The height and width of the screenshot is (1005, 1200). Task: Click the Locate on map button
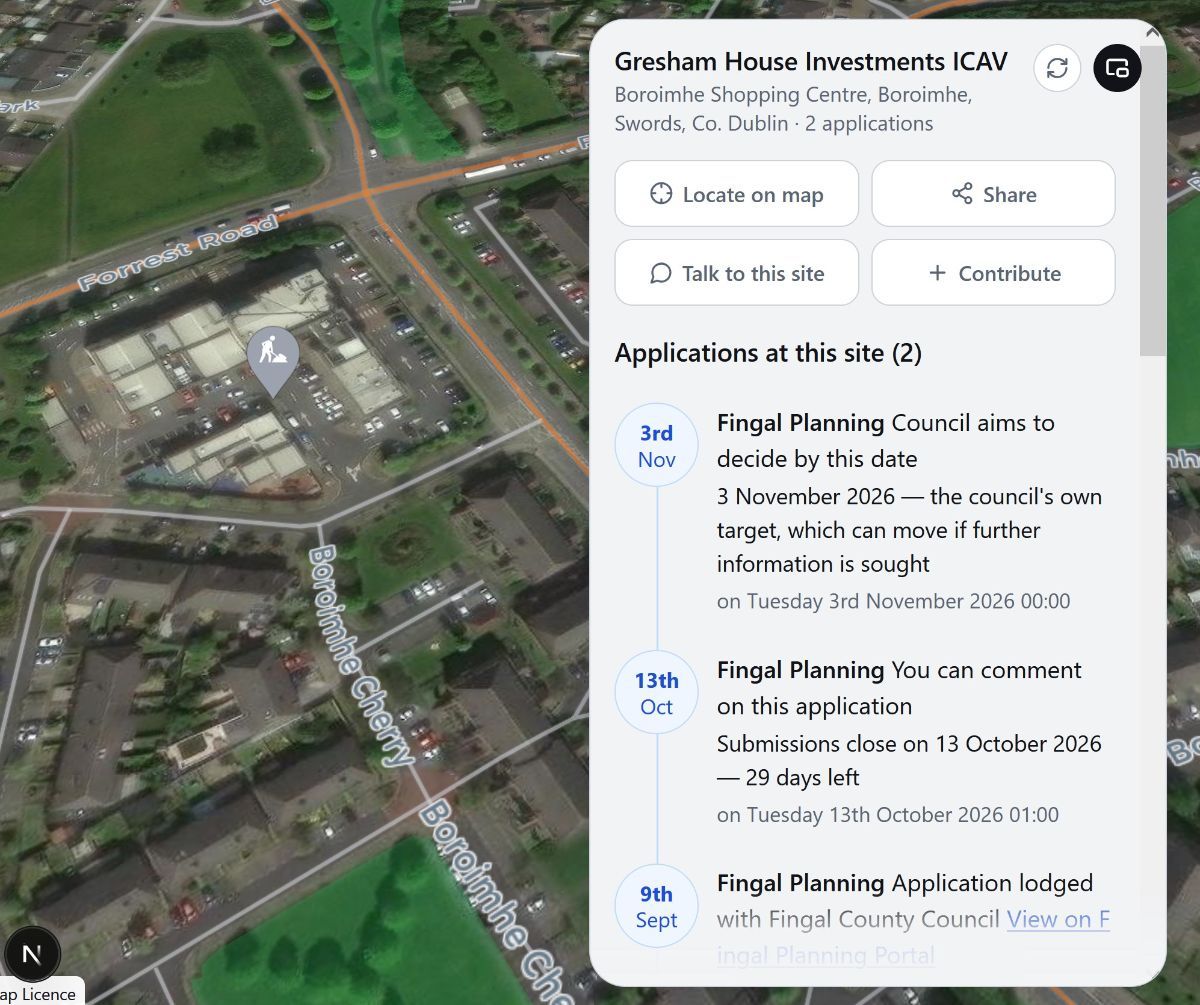pyautogui.click(x=737, y=194)
